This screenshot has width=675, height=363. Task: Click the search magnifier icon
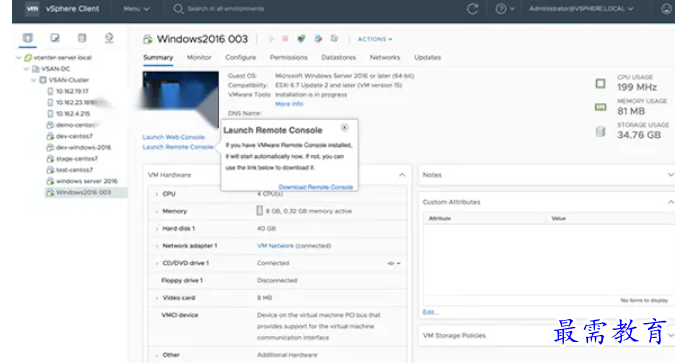pyautogui.click(x=178, y=9)
